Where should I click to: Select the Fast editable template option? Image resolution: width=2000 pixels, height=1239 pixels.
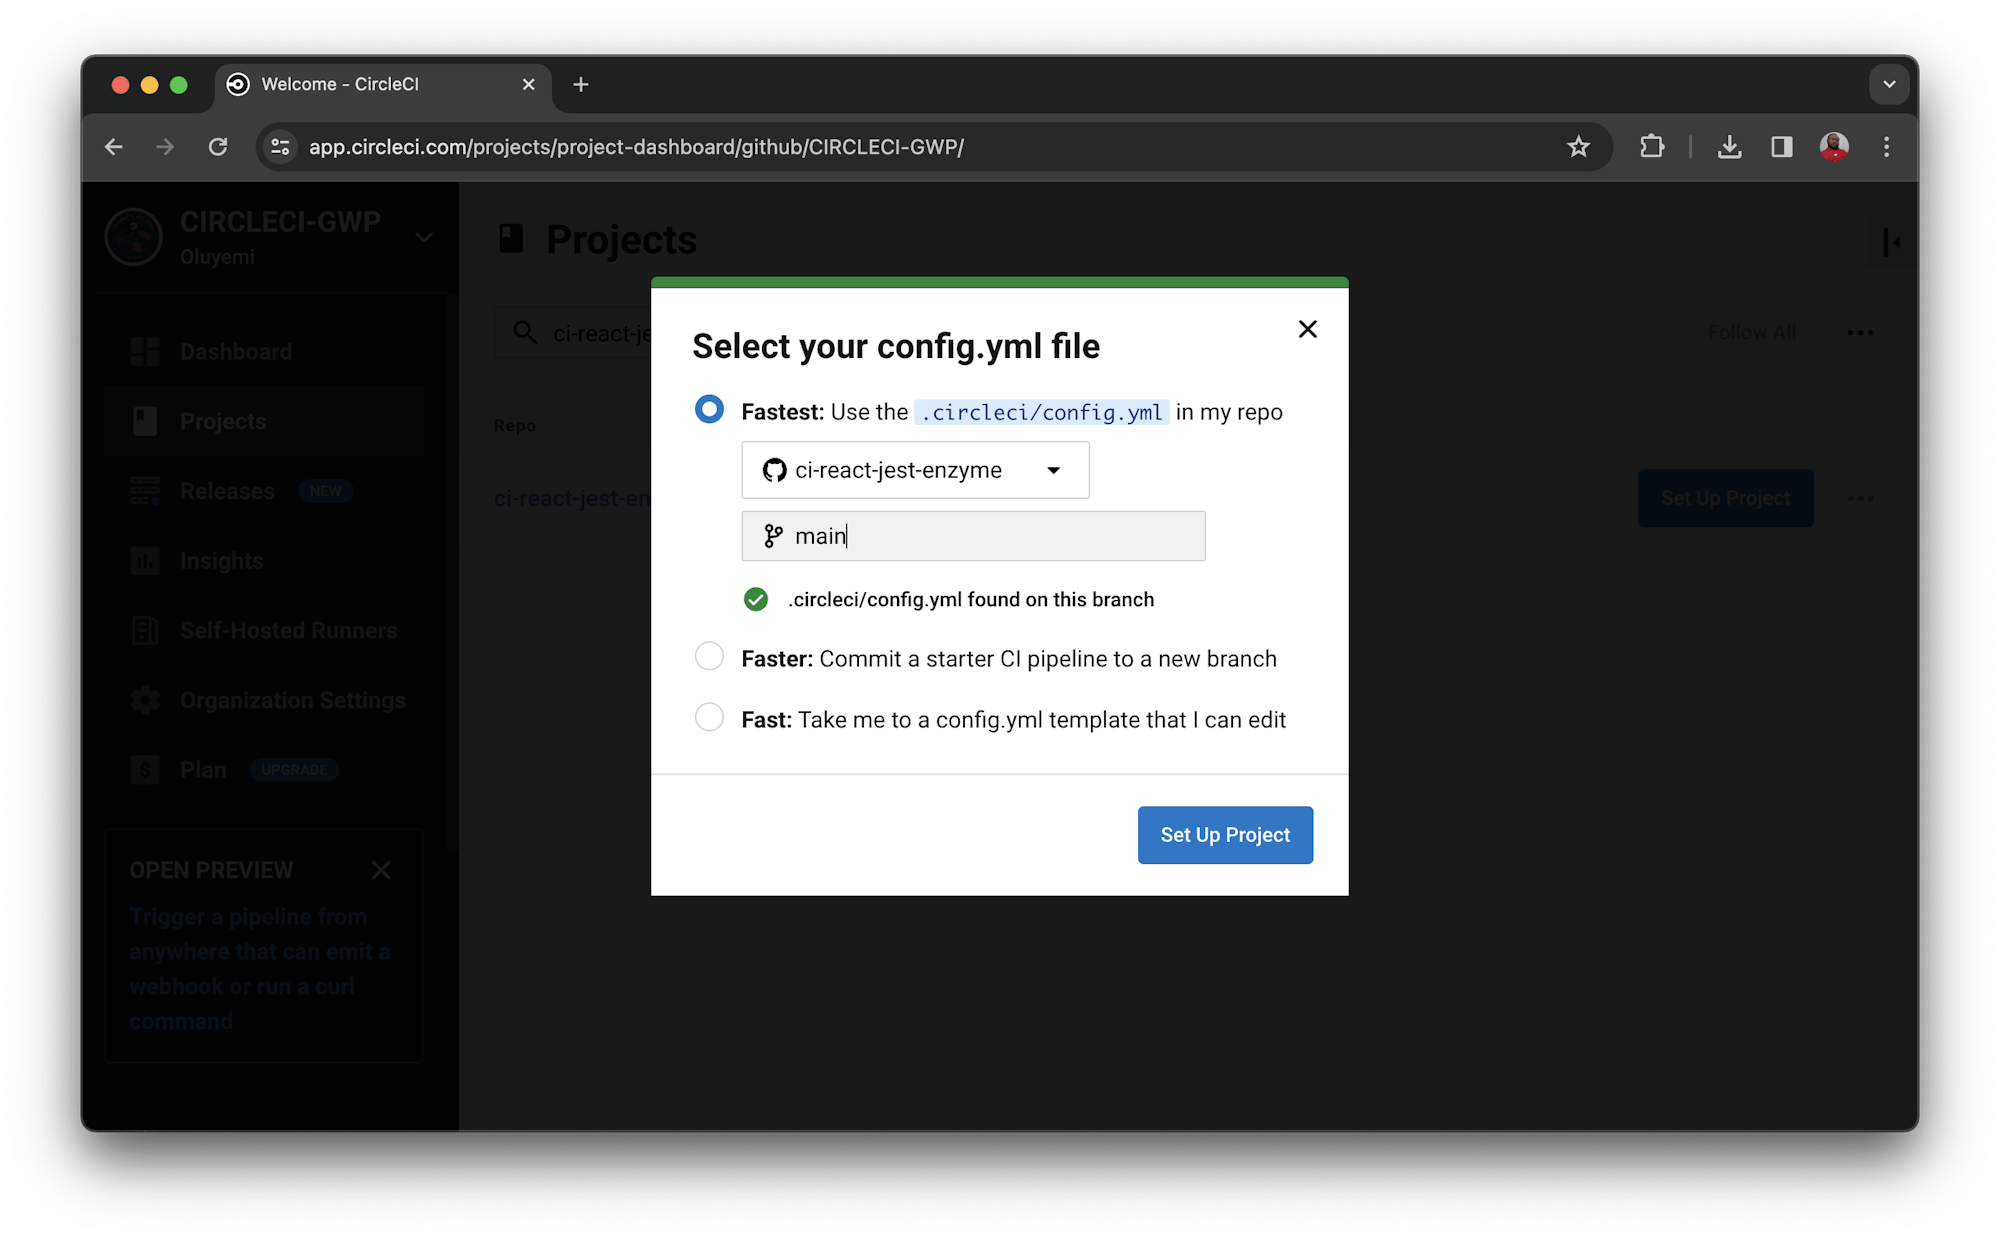click(x=709, y=717)
